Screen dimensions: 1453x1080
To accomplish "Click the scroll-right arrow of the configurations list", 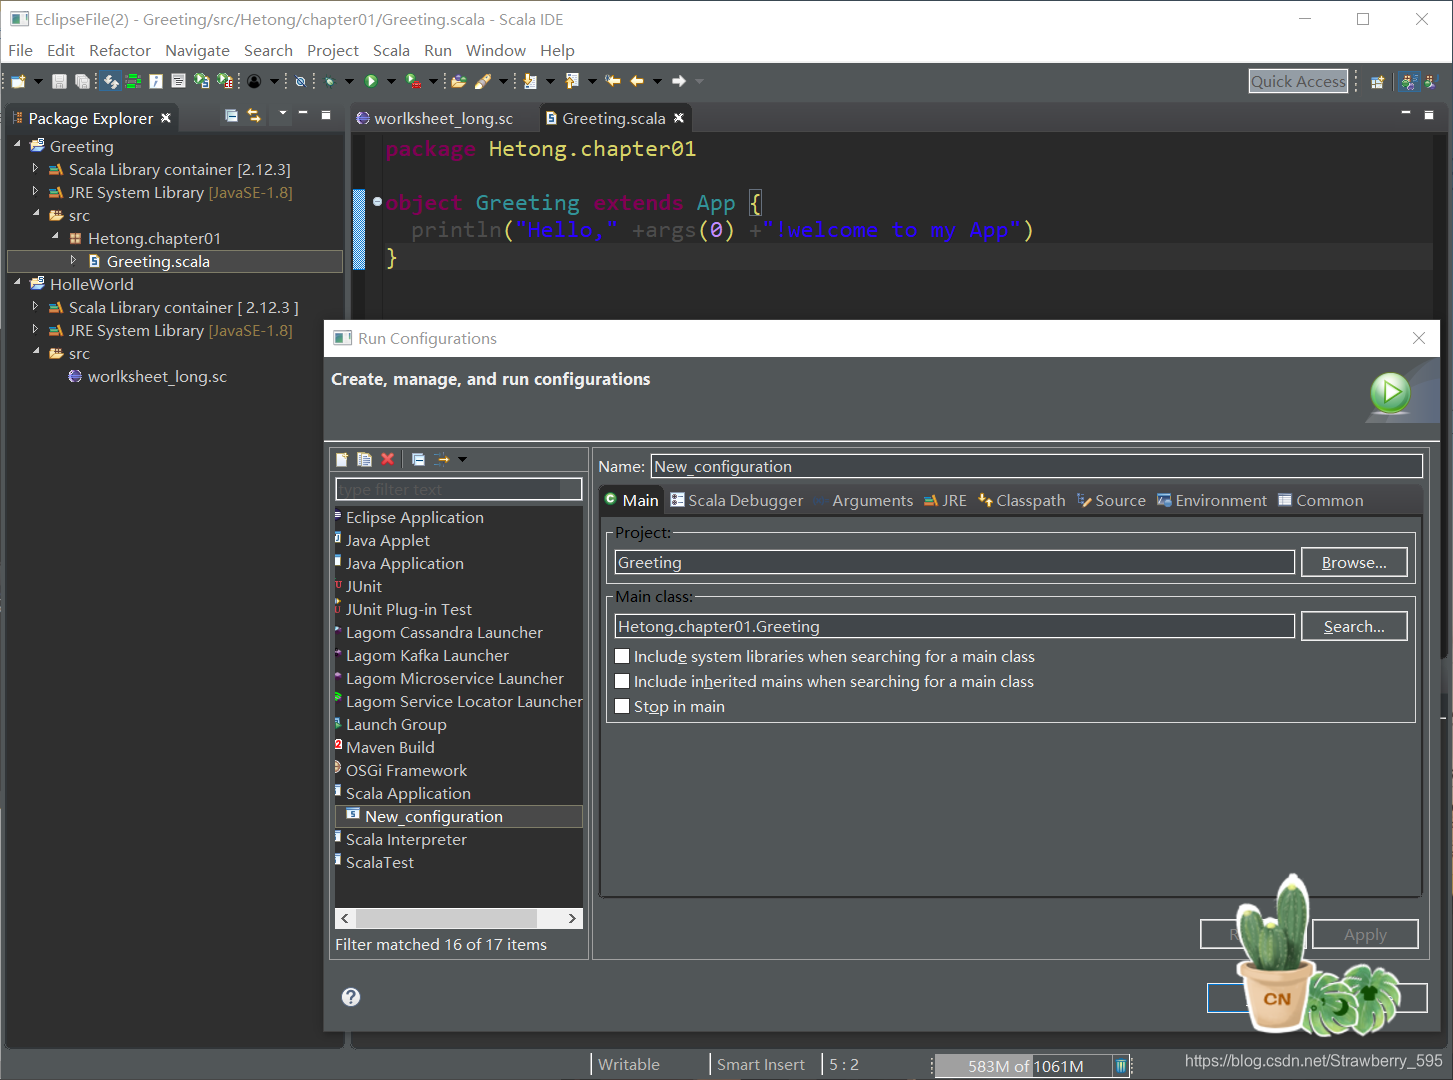I will [571, 918].
